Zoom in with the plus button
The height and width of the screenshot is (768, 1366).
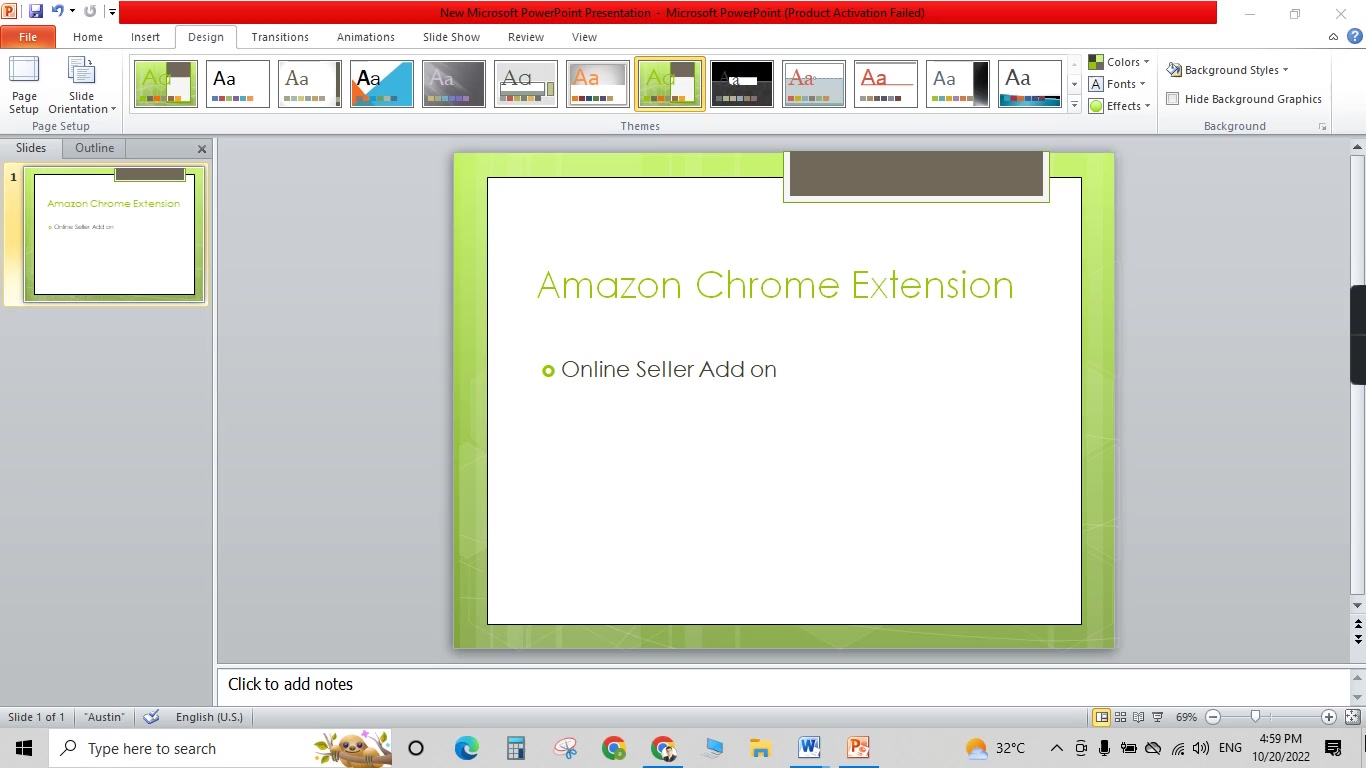click(1328, 717)
